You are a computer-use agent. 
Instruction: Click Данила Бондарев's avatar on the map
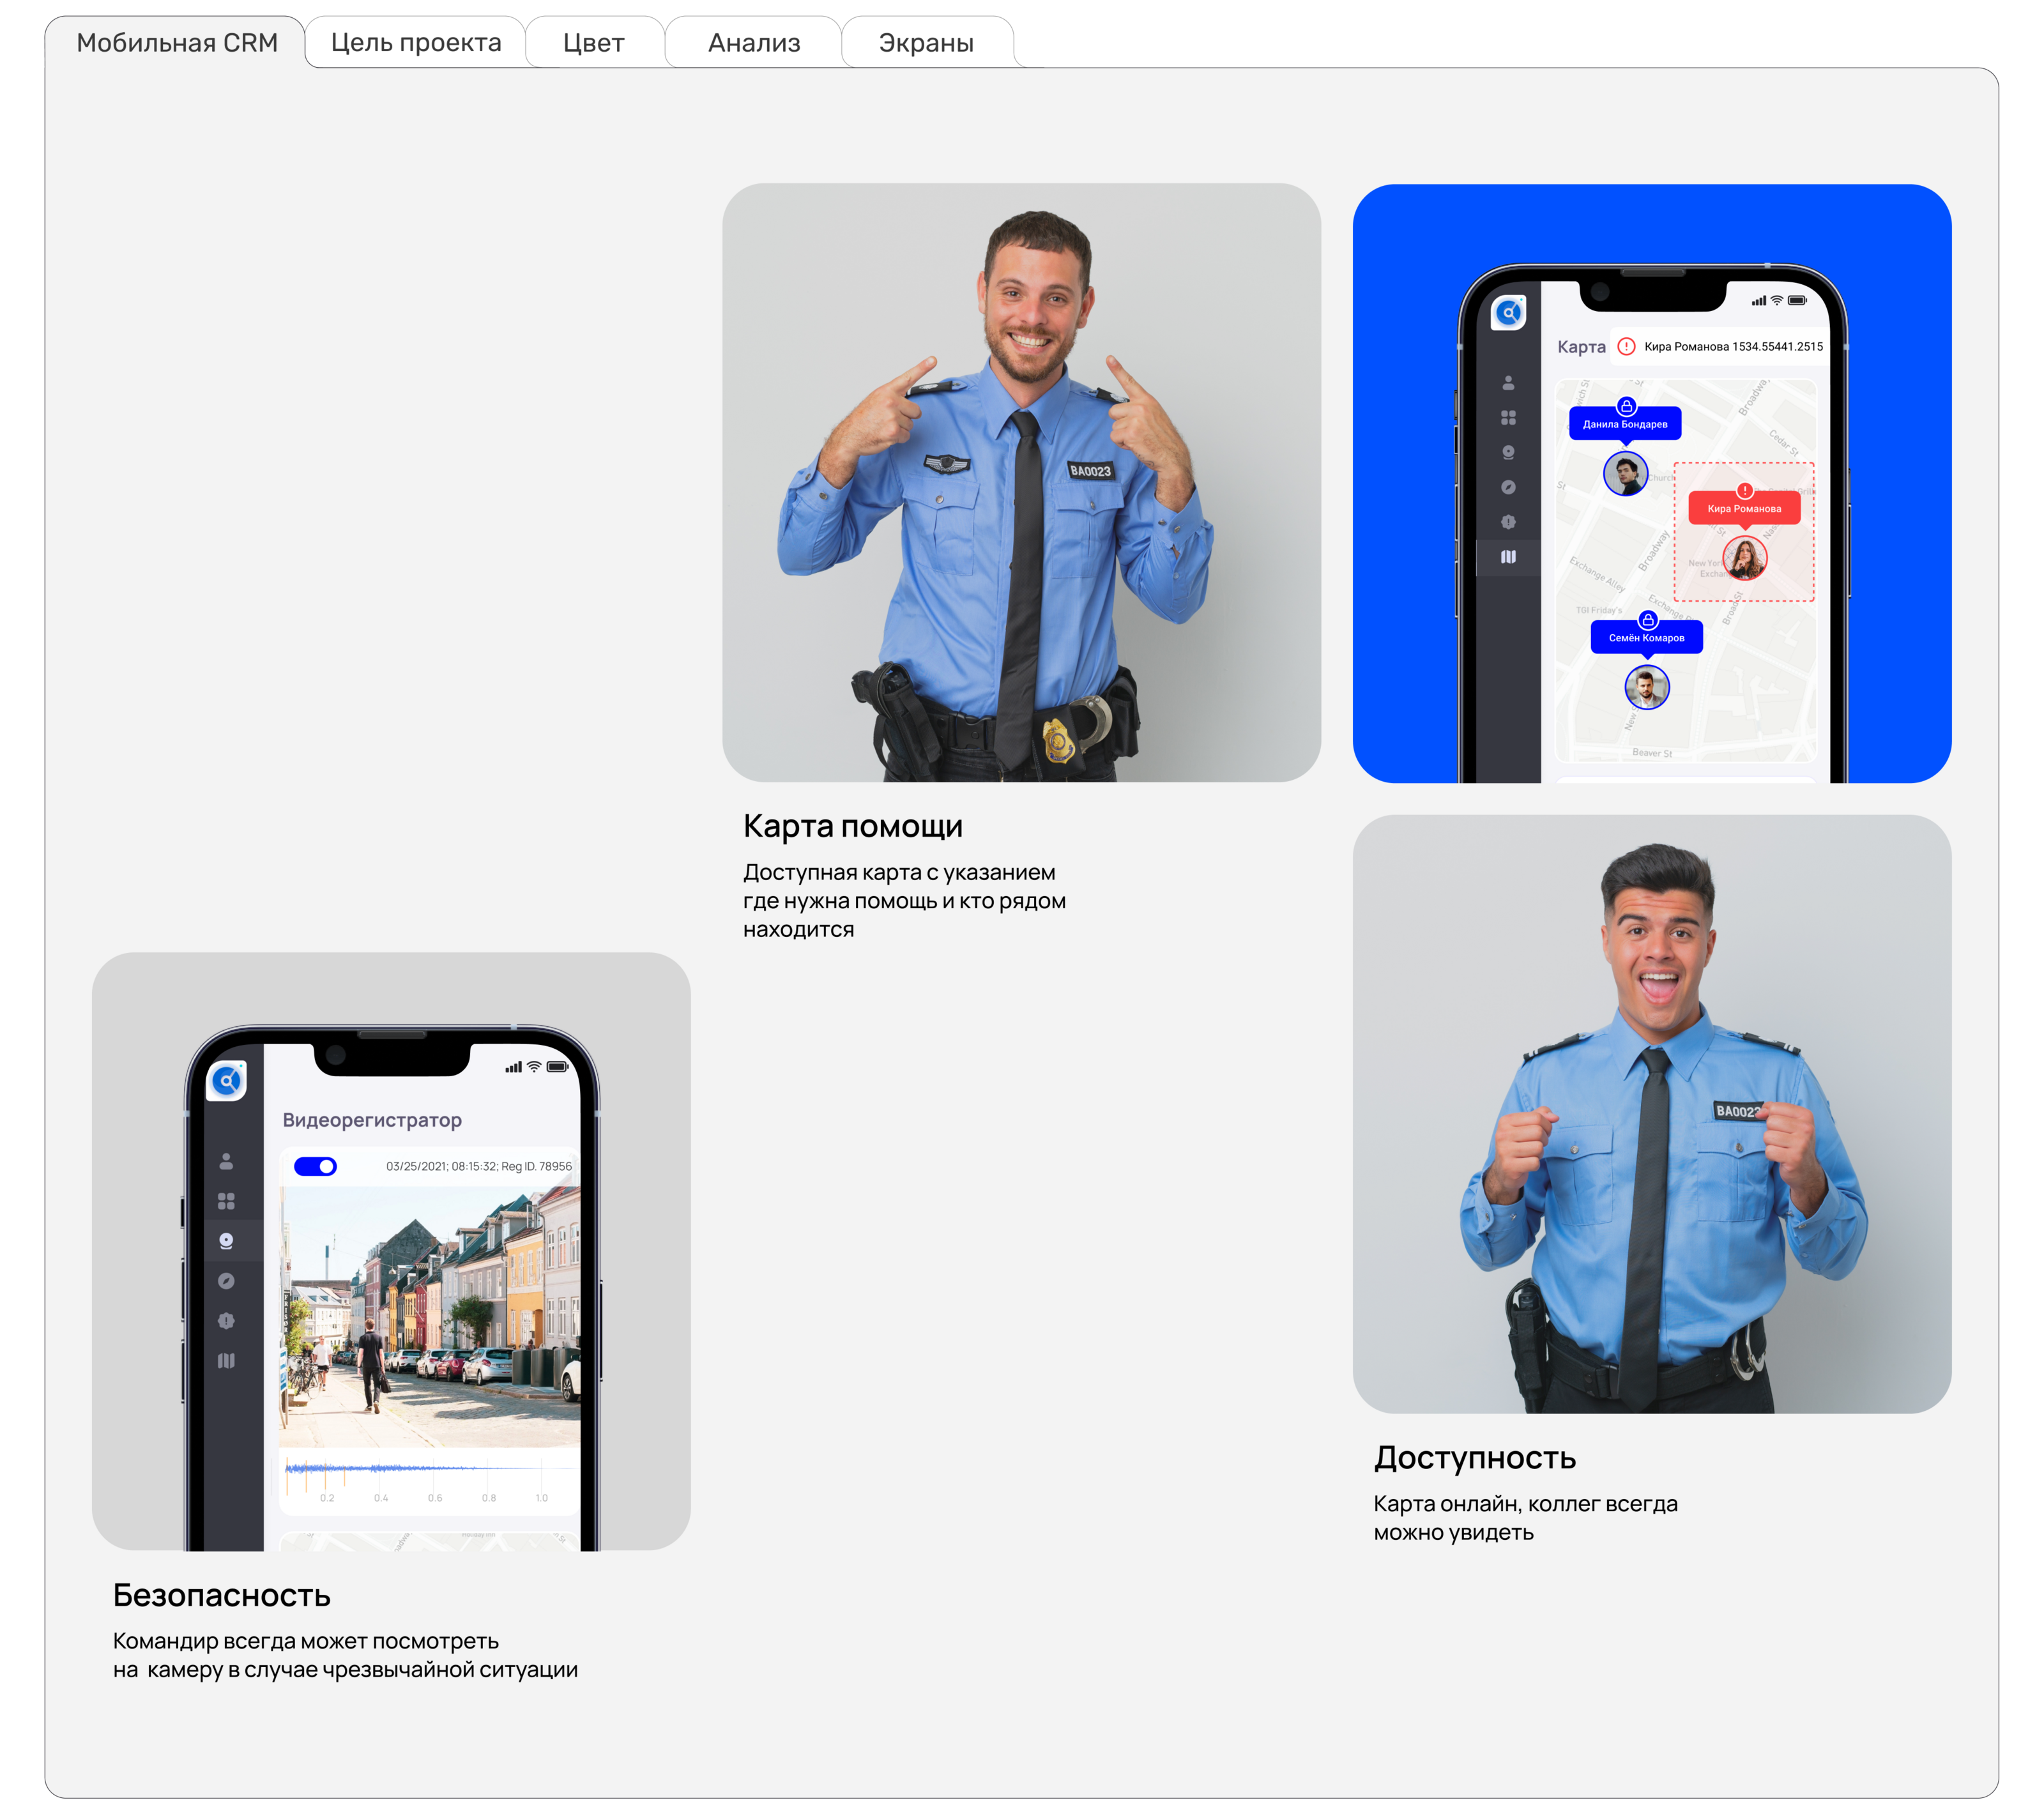pyautogui.click(x=1625, y=474)
